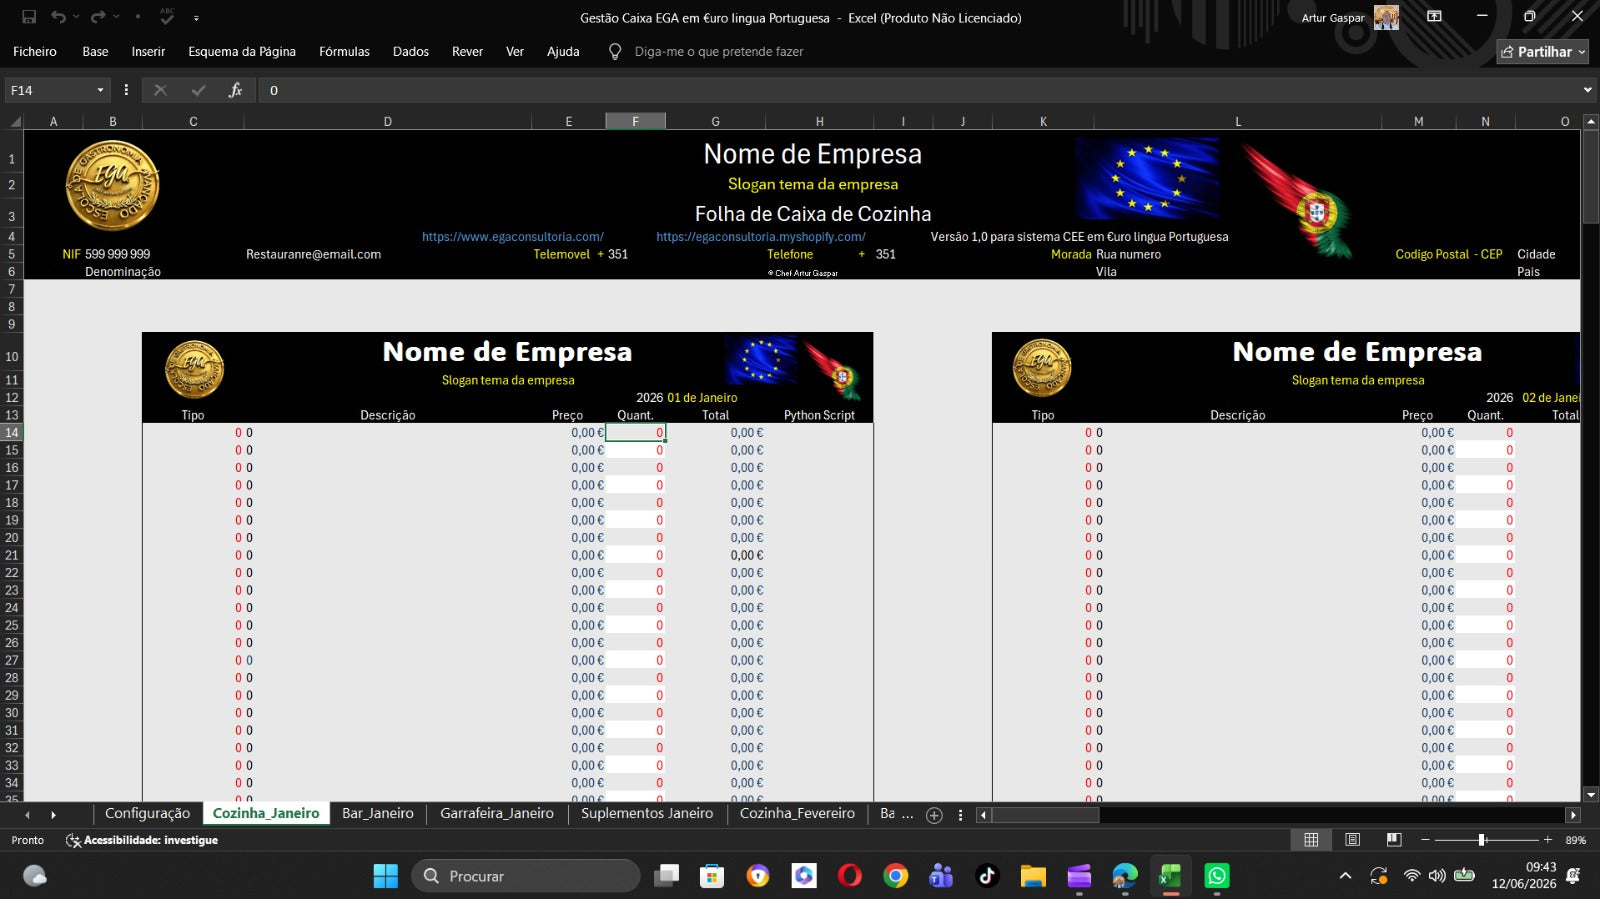Select all cells with the corner triangle
This screenshot has height=899, width=1600.
click(14, 122)
